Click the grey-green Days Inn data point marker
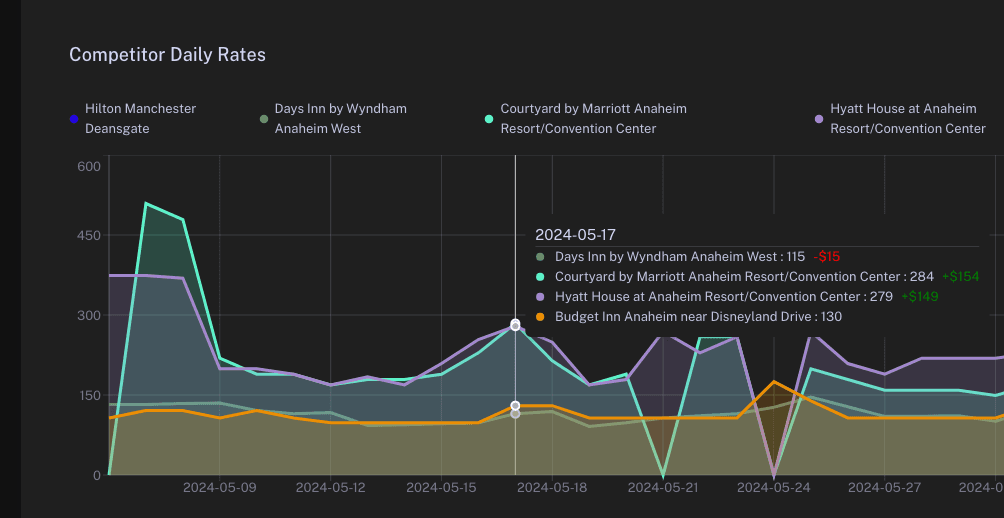 (x=515, y=414)
